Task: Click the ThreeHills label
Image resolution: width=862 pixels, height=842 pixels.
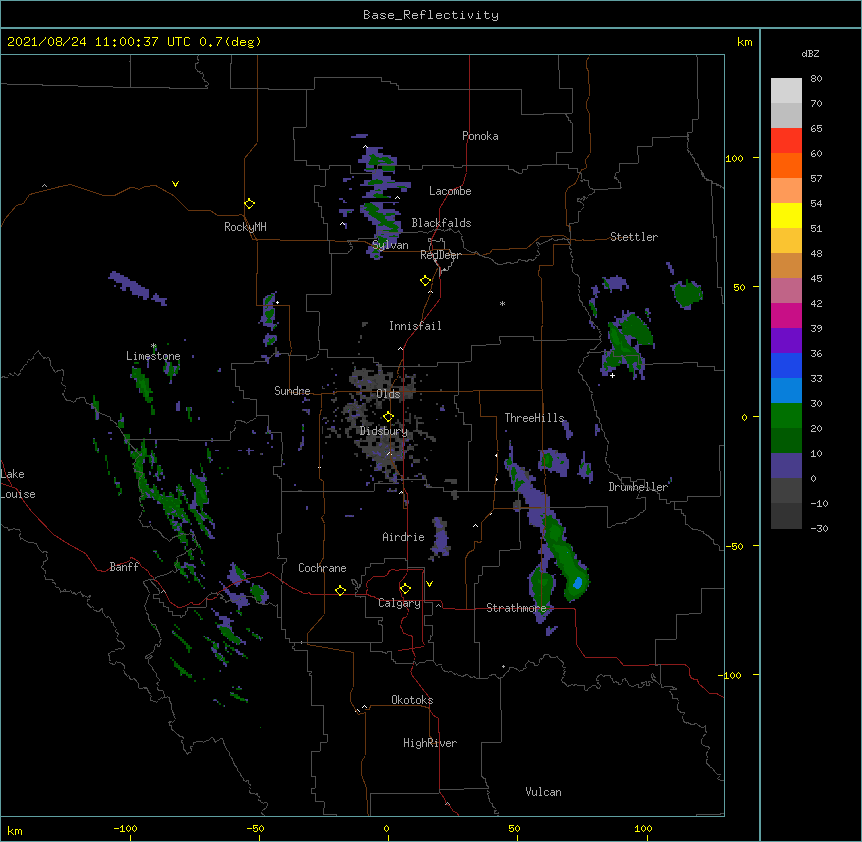Action: [534, 418]
